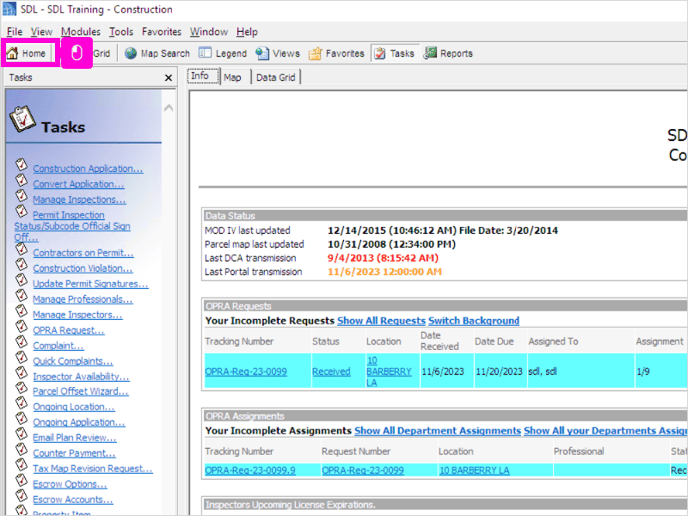Click the clipboard icon beside Update Permit Signatures
This screenshot has width=688, height=516.
tap(22, 280)
